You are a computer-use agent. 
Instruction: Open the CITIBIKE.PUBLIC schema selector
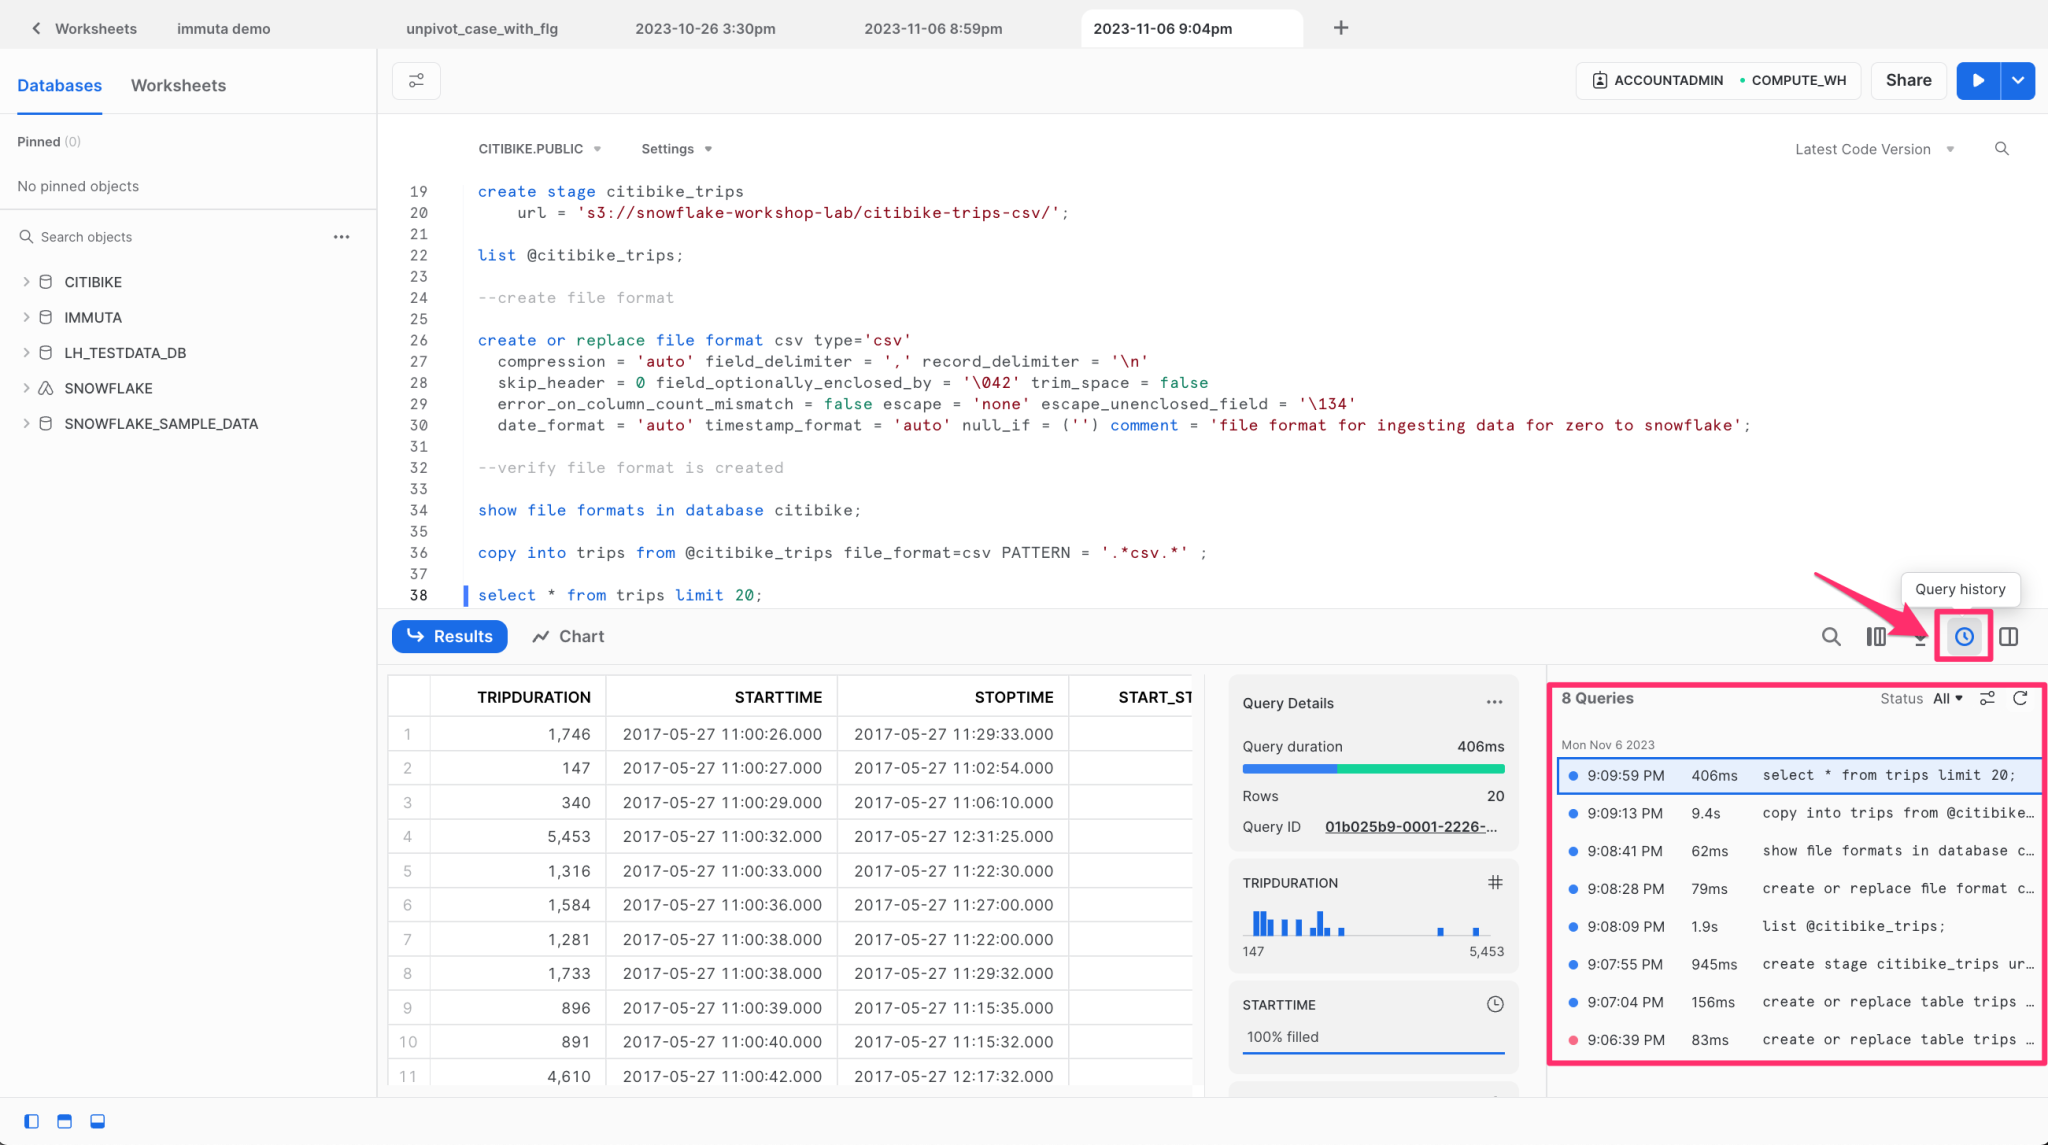538,148
